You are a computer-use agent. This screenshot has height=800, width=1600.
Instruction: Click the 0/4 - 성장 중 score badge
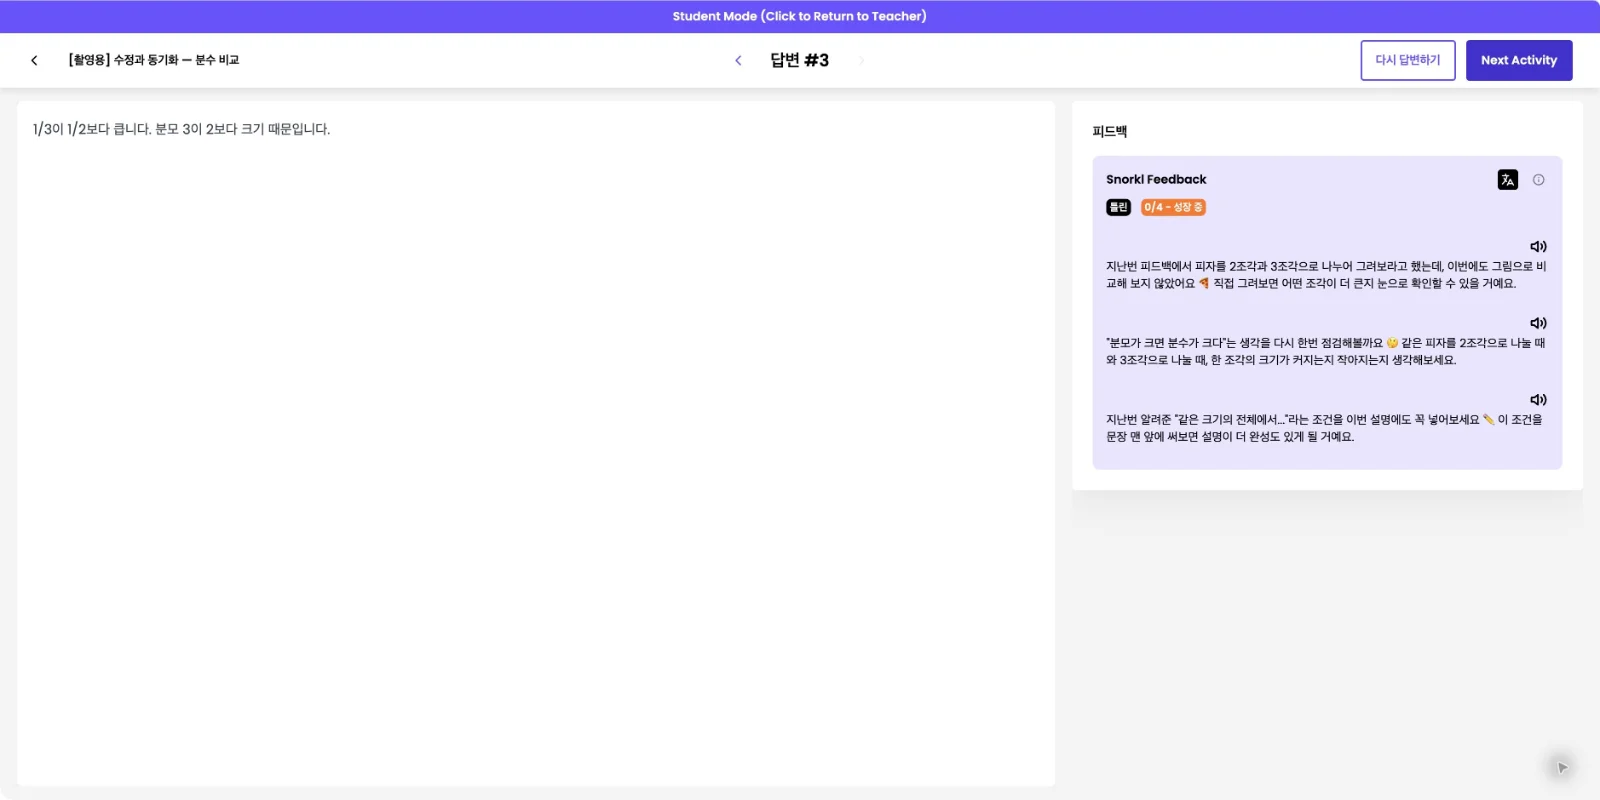coord(1173,207)
